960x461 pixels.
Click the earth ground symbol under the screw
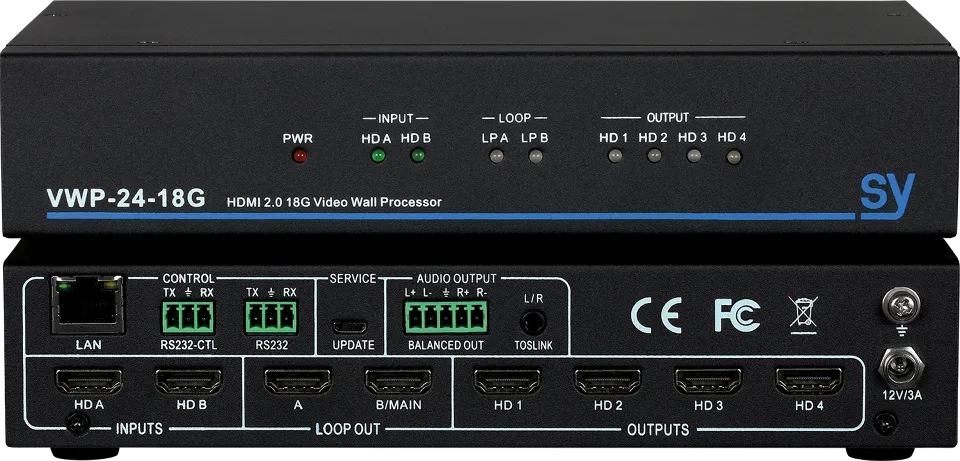(x=903, y=332)
